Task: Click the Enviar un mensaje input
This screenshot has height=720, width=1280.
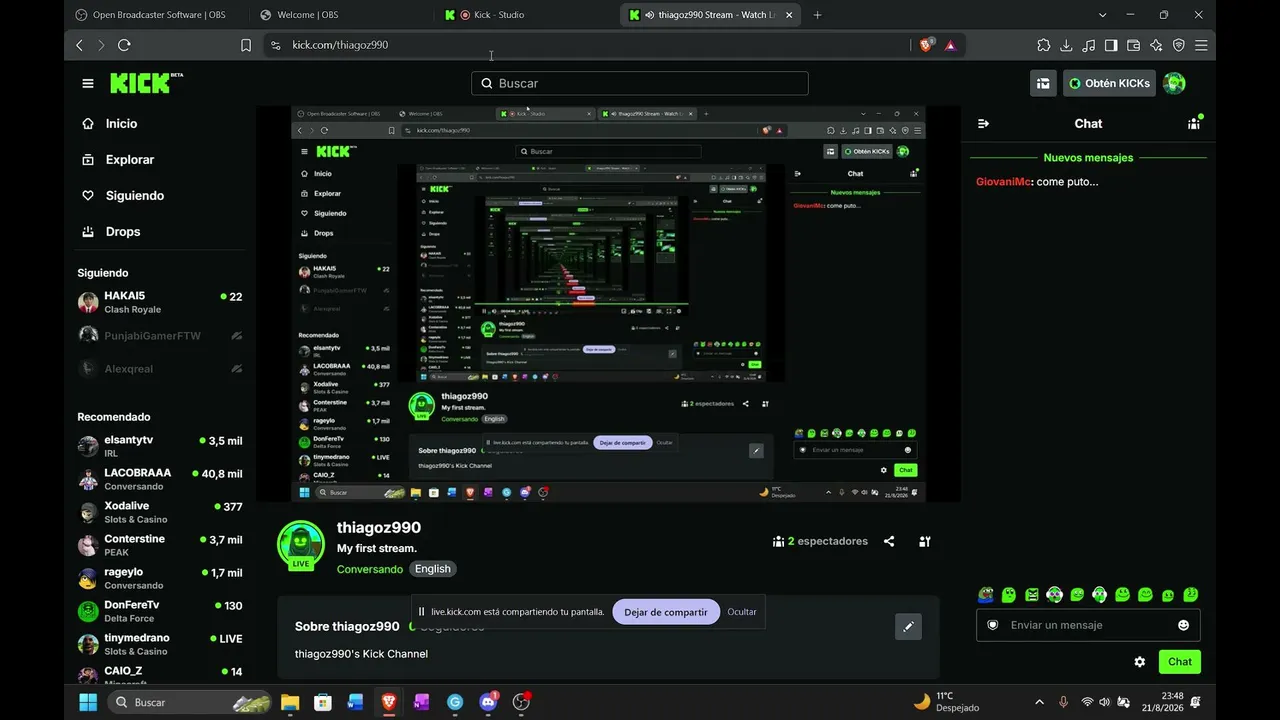Action: point(1088,625)
